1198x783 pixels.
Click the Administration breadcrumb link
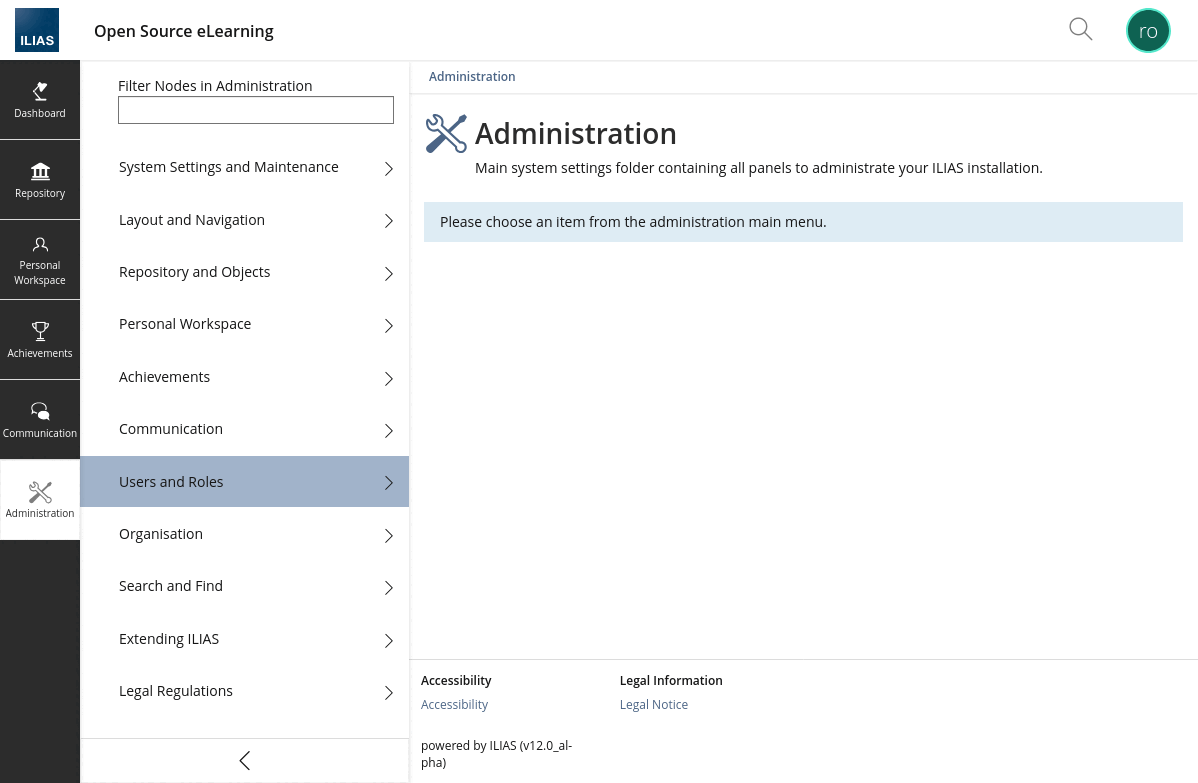[472, 77]
